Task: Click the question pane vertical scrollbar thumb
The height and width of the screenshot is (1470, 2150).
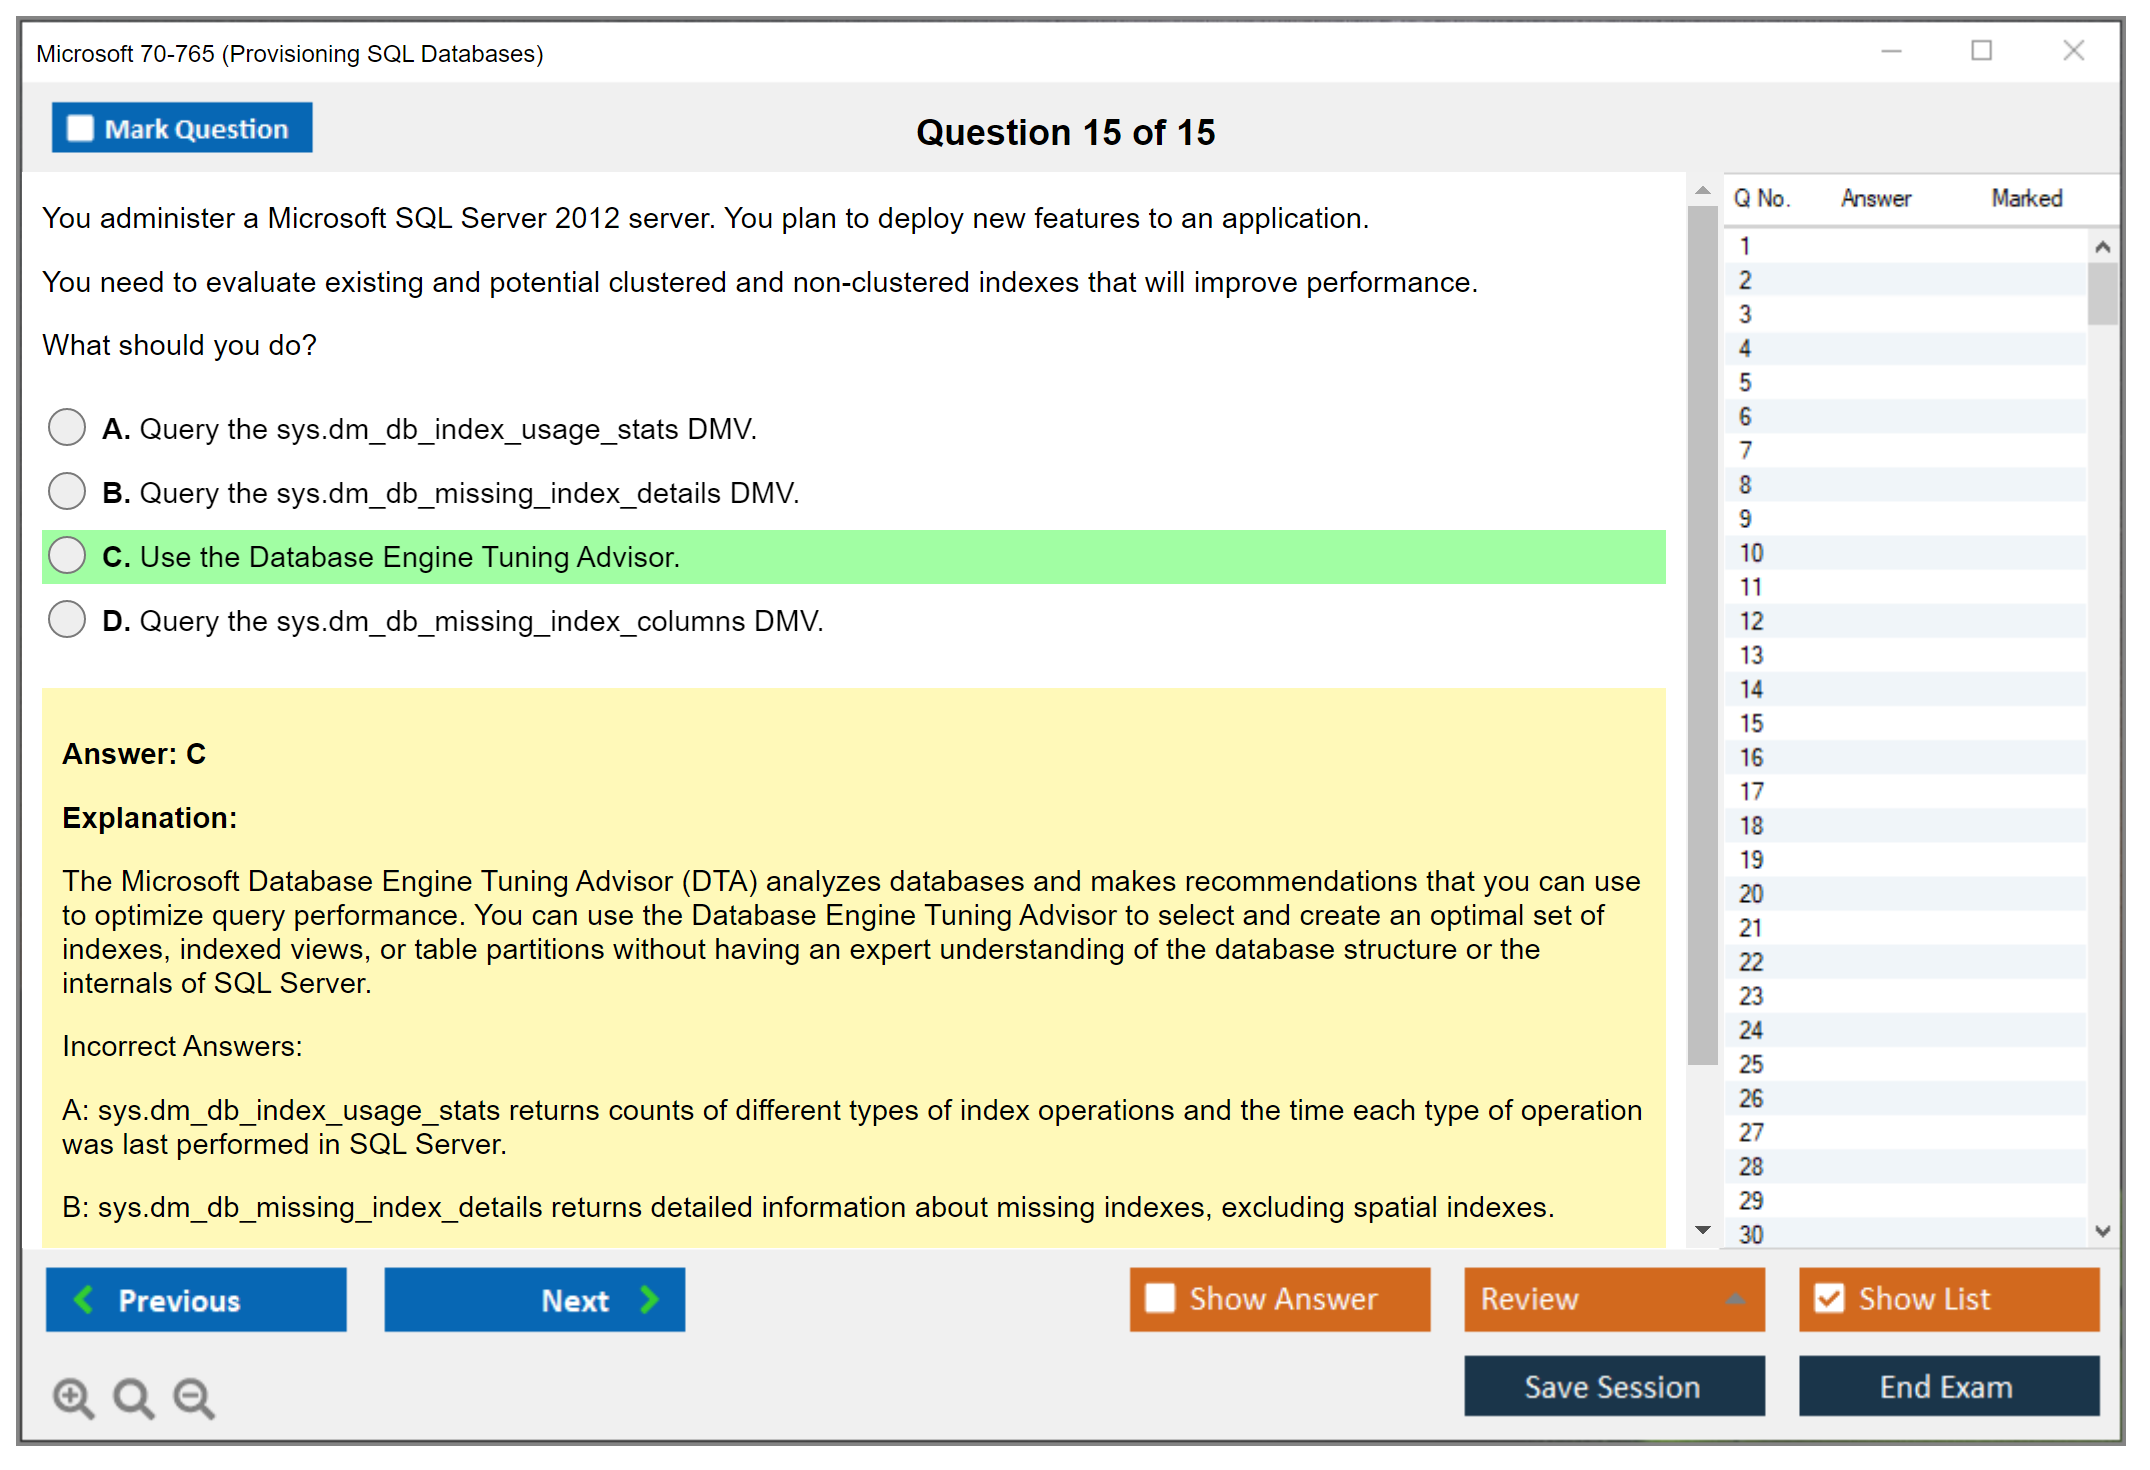Action: coord(1702,635)
